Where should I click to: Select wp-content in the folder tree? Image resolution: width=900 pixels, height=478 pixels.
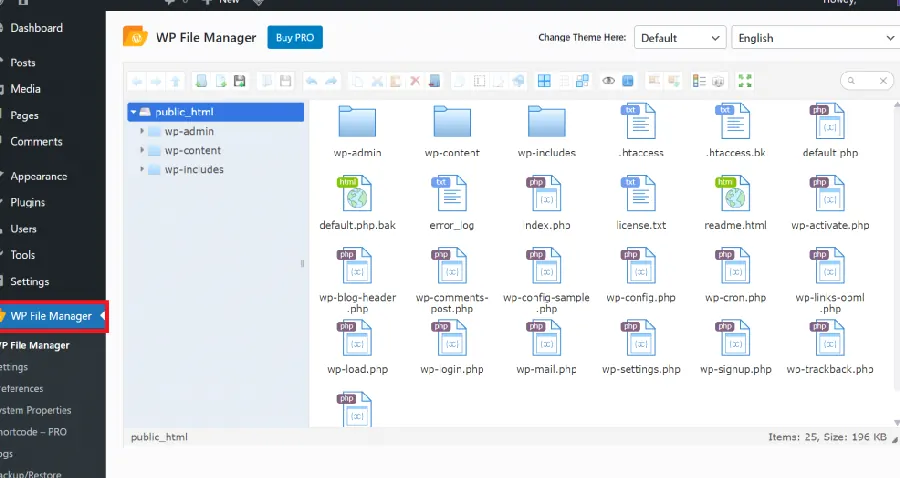click(x=192, y=150)
